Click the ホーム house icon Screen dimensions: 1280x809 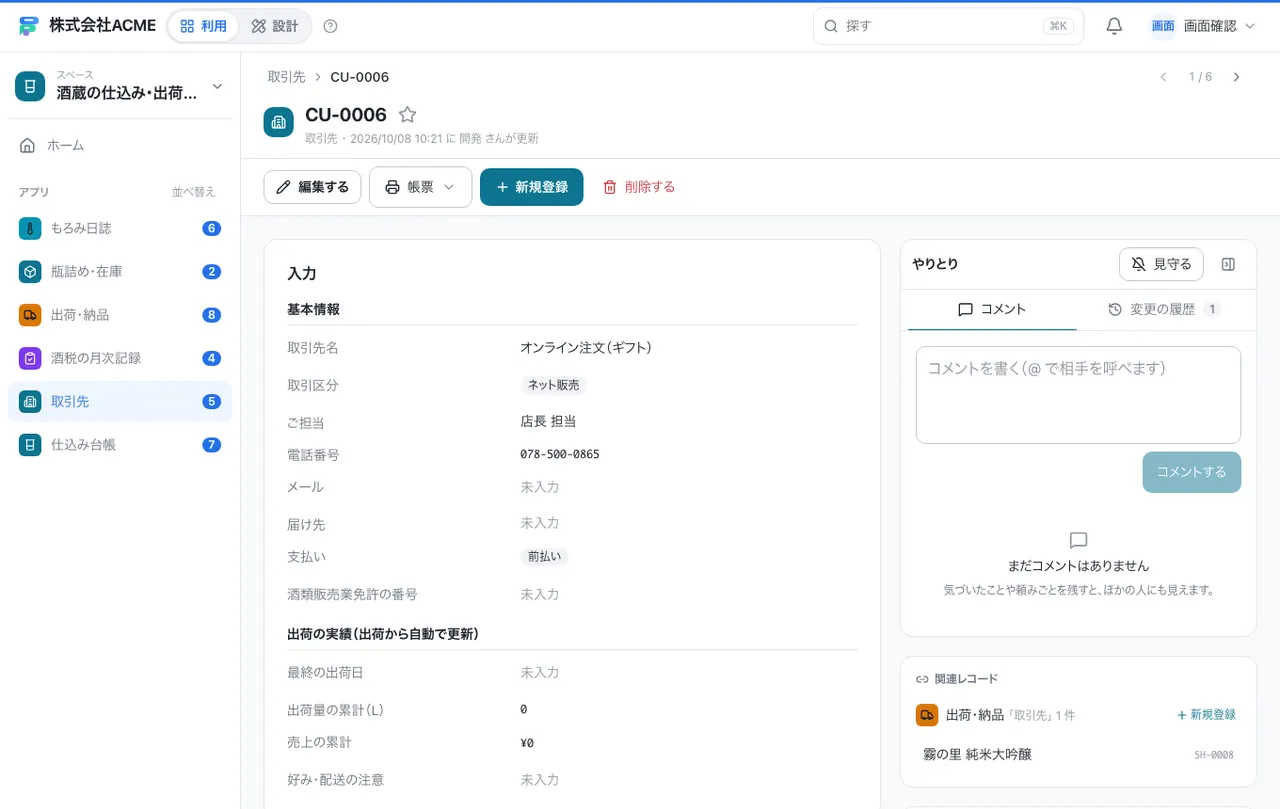point(28,145)
